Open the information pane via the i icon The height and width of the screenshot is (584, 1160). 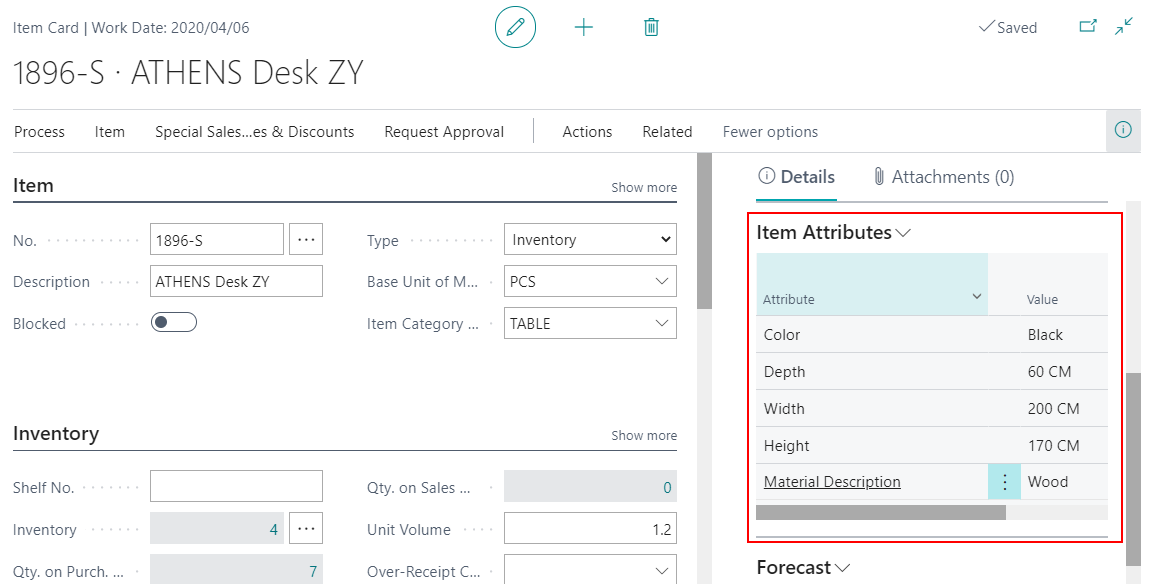click(1122, 130)
